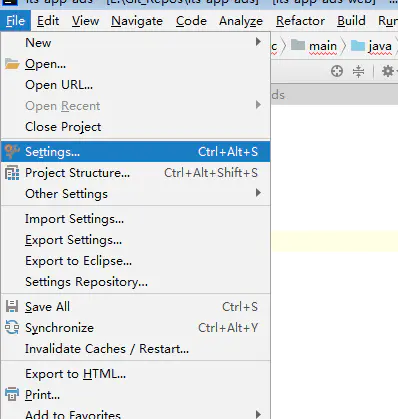Open the Refactor menu

(300, 21)
